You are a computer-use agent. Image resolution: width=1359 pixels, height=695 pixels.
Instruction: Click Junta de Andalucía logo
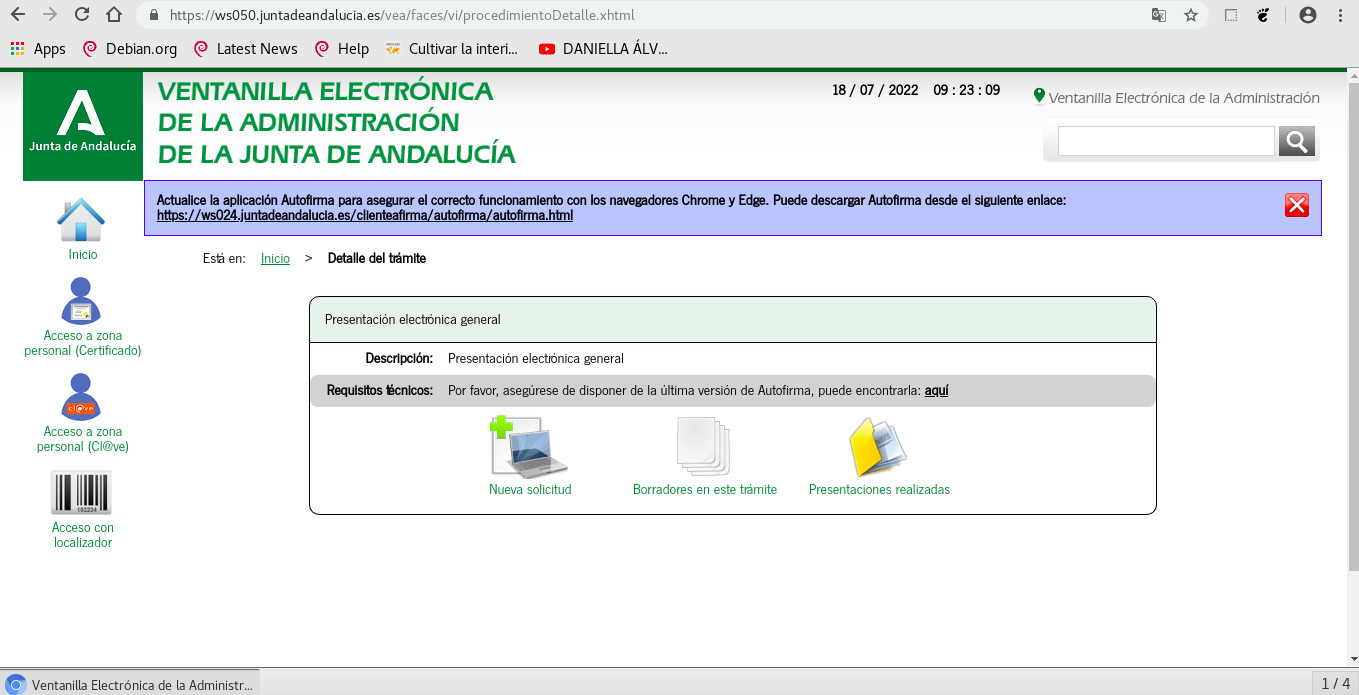point(83,126)
